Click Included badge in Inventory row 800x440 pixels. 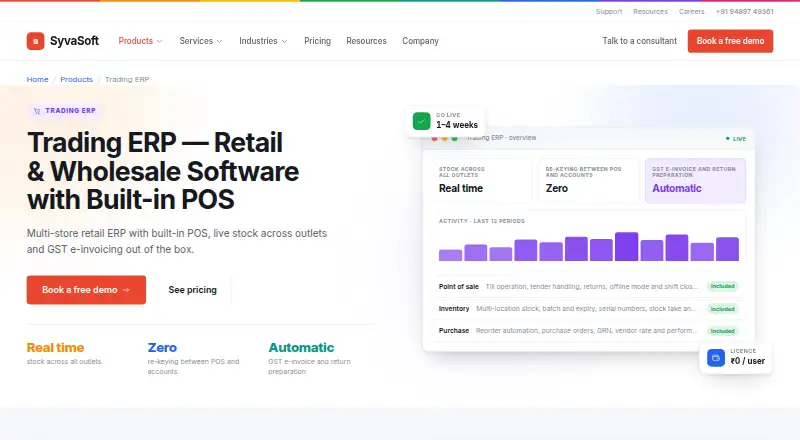point(722,309)
